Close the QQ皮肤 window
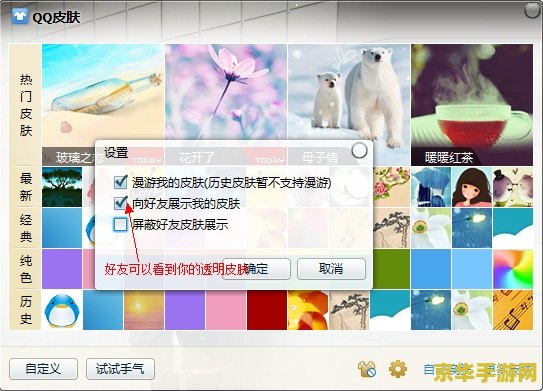 tap(533, 10)
